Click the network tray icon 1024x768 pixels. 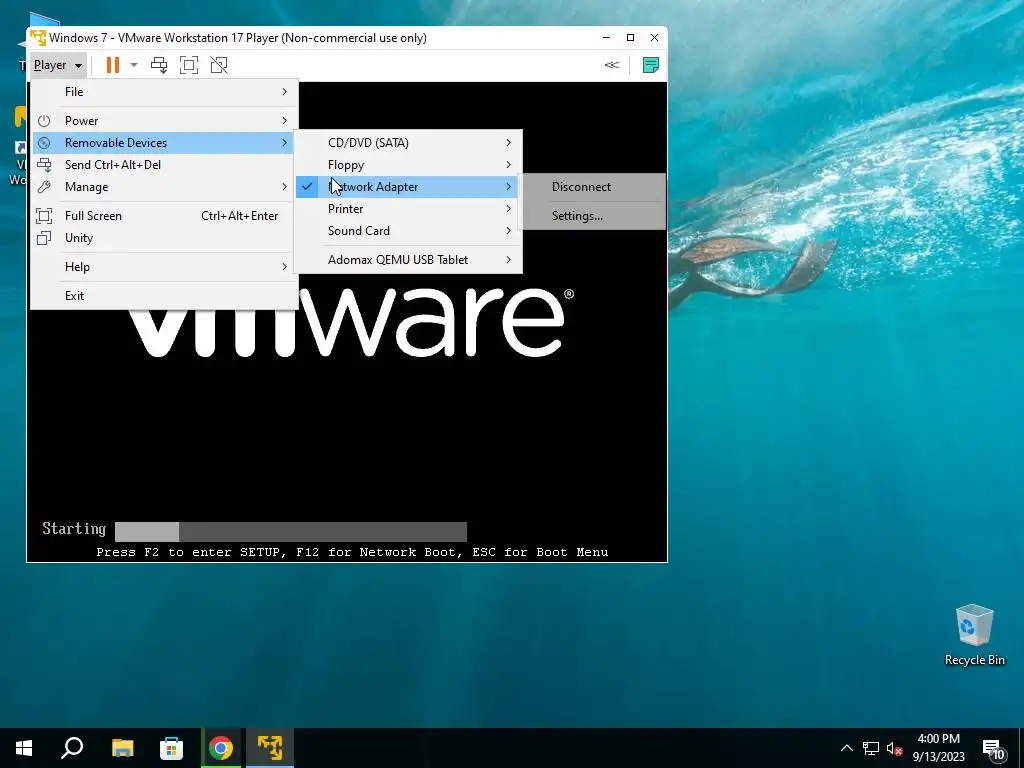pyautogui.click(x=871, y=748)
